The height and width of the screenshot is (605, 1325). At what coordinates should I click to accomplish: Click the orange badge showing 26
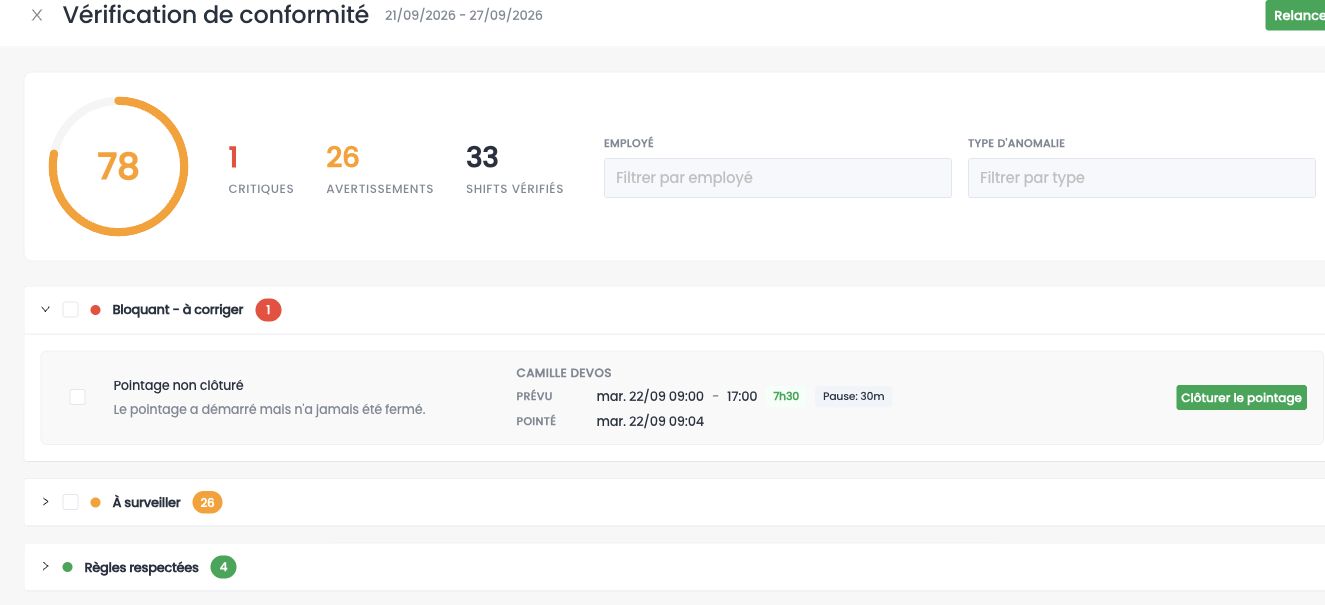207,502
